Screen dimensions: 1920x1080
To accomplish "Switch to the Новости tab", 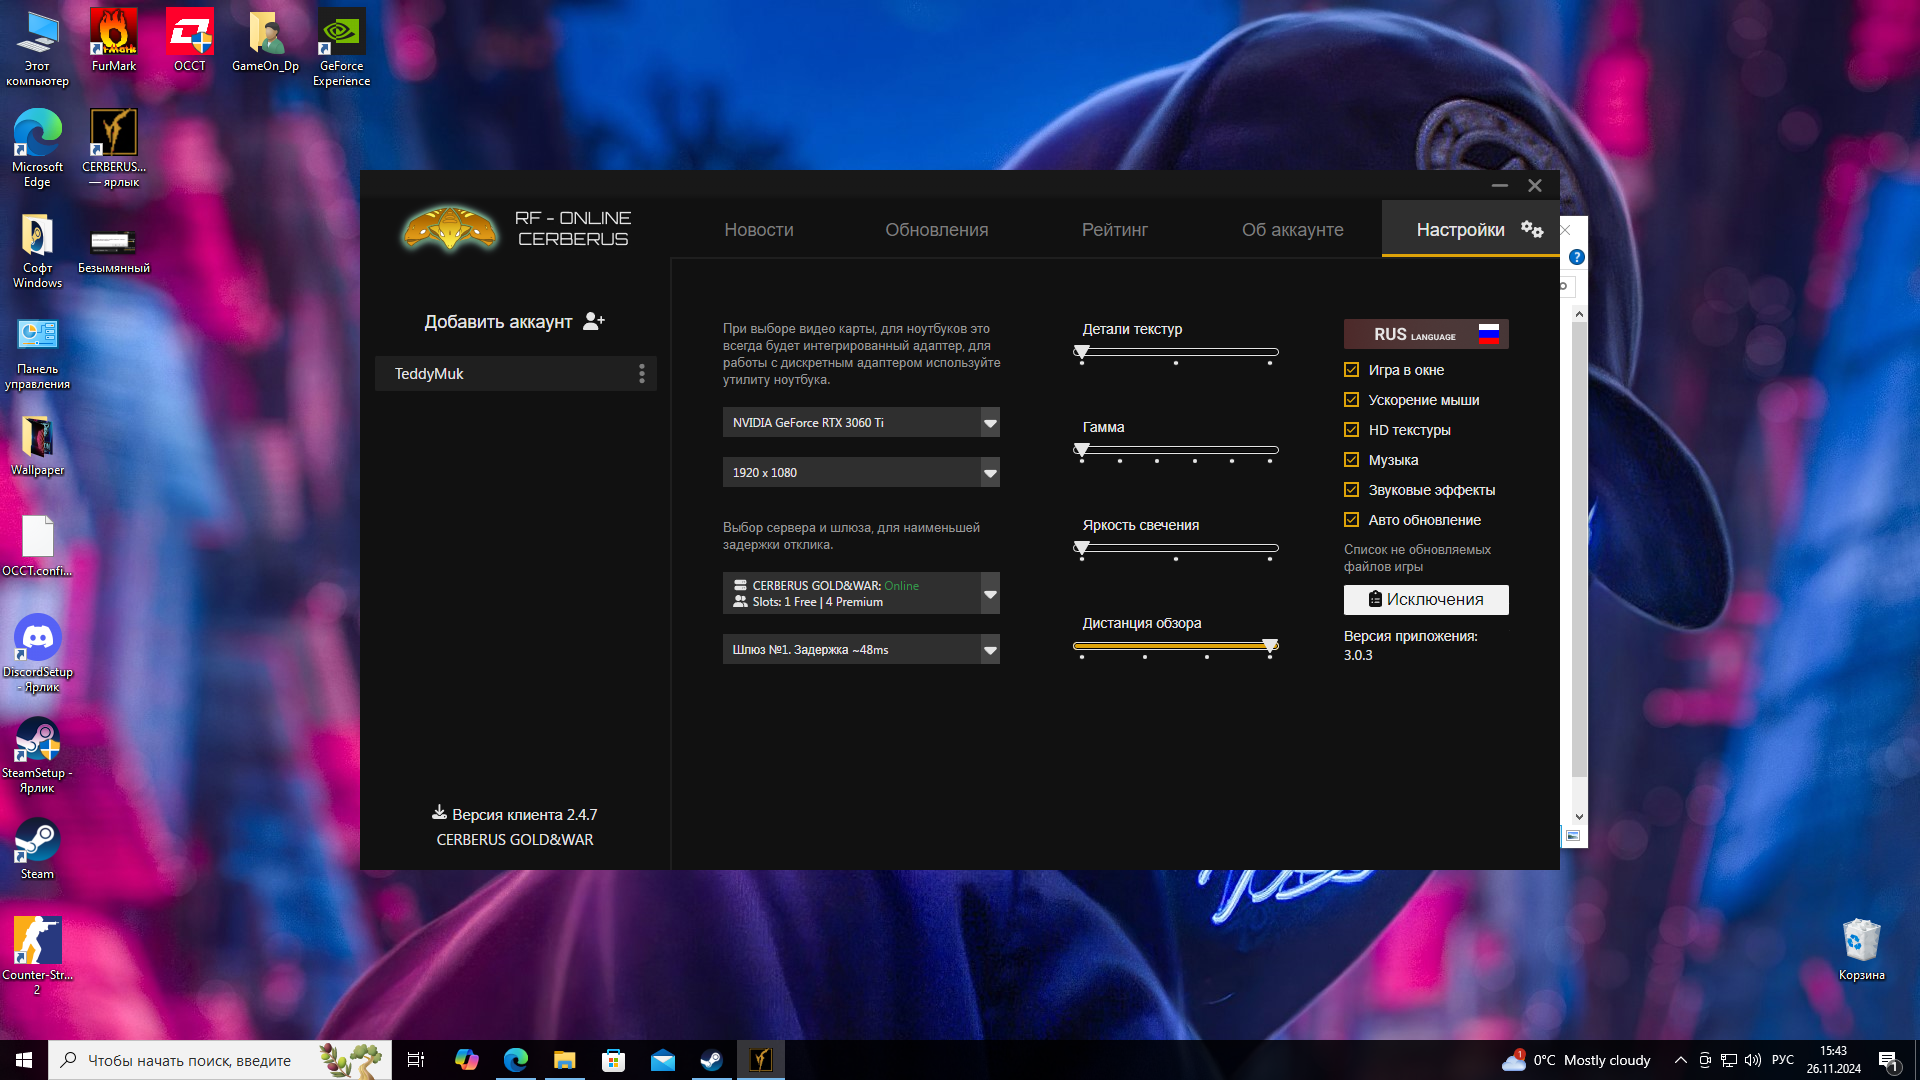I will coord(759,229).
